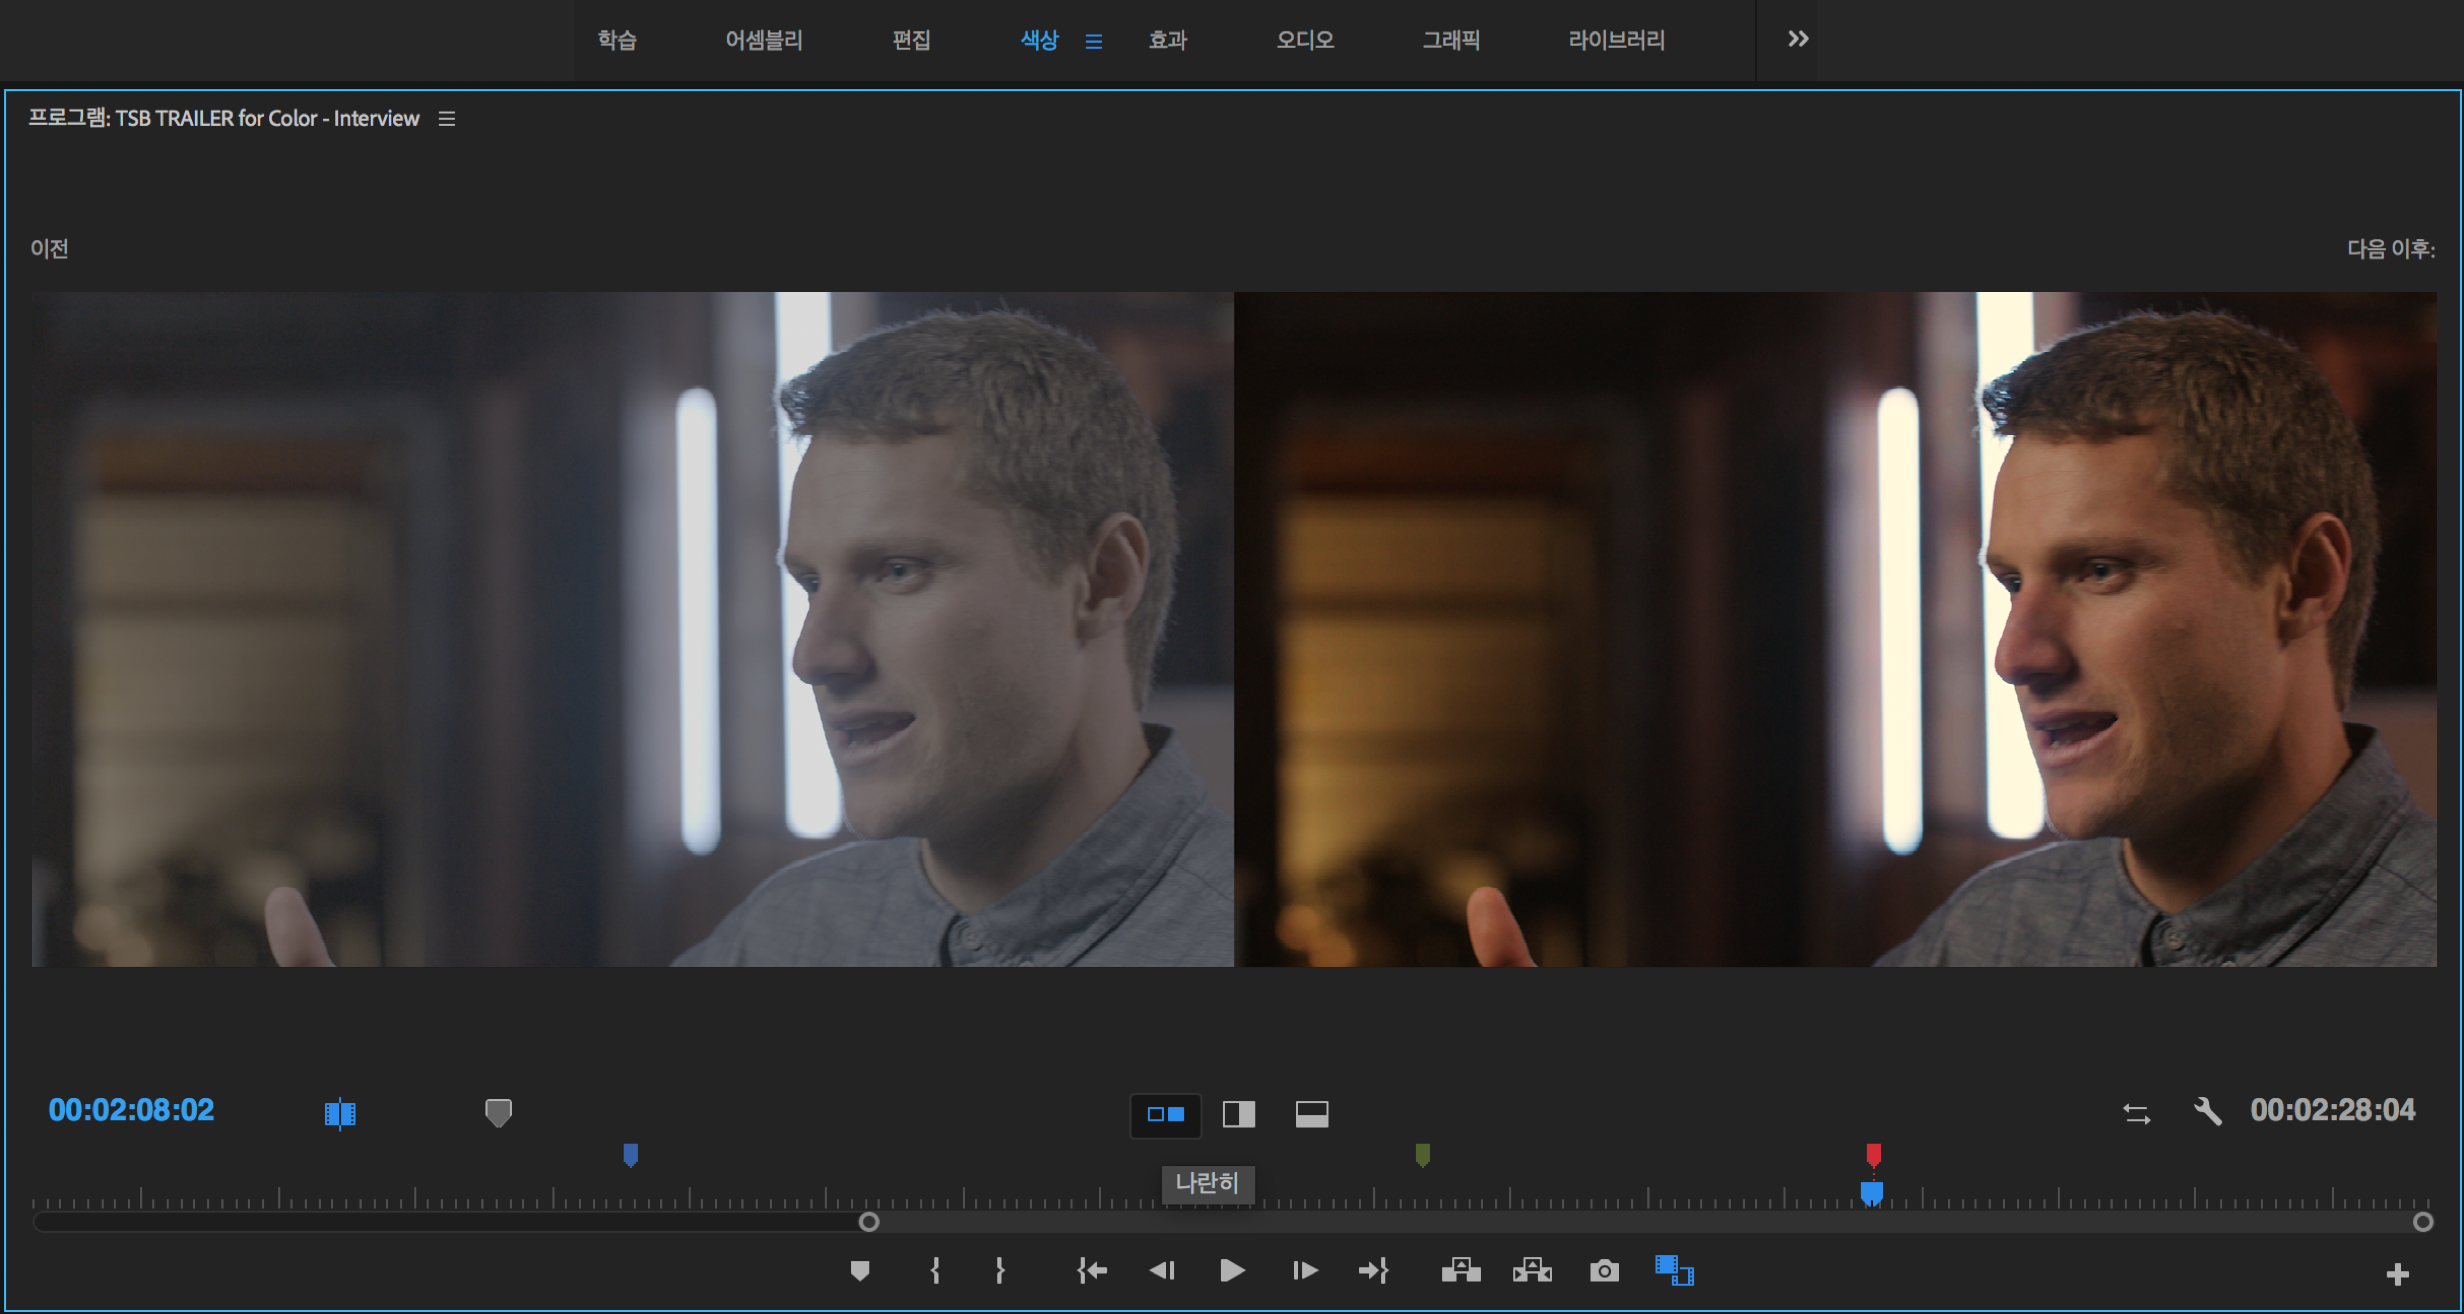Click the Play-Stop toggle button
This screenshot has height=1314, width=2464.
1232,1271
